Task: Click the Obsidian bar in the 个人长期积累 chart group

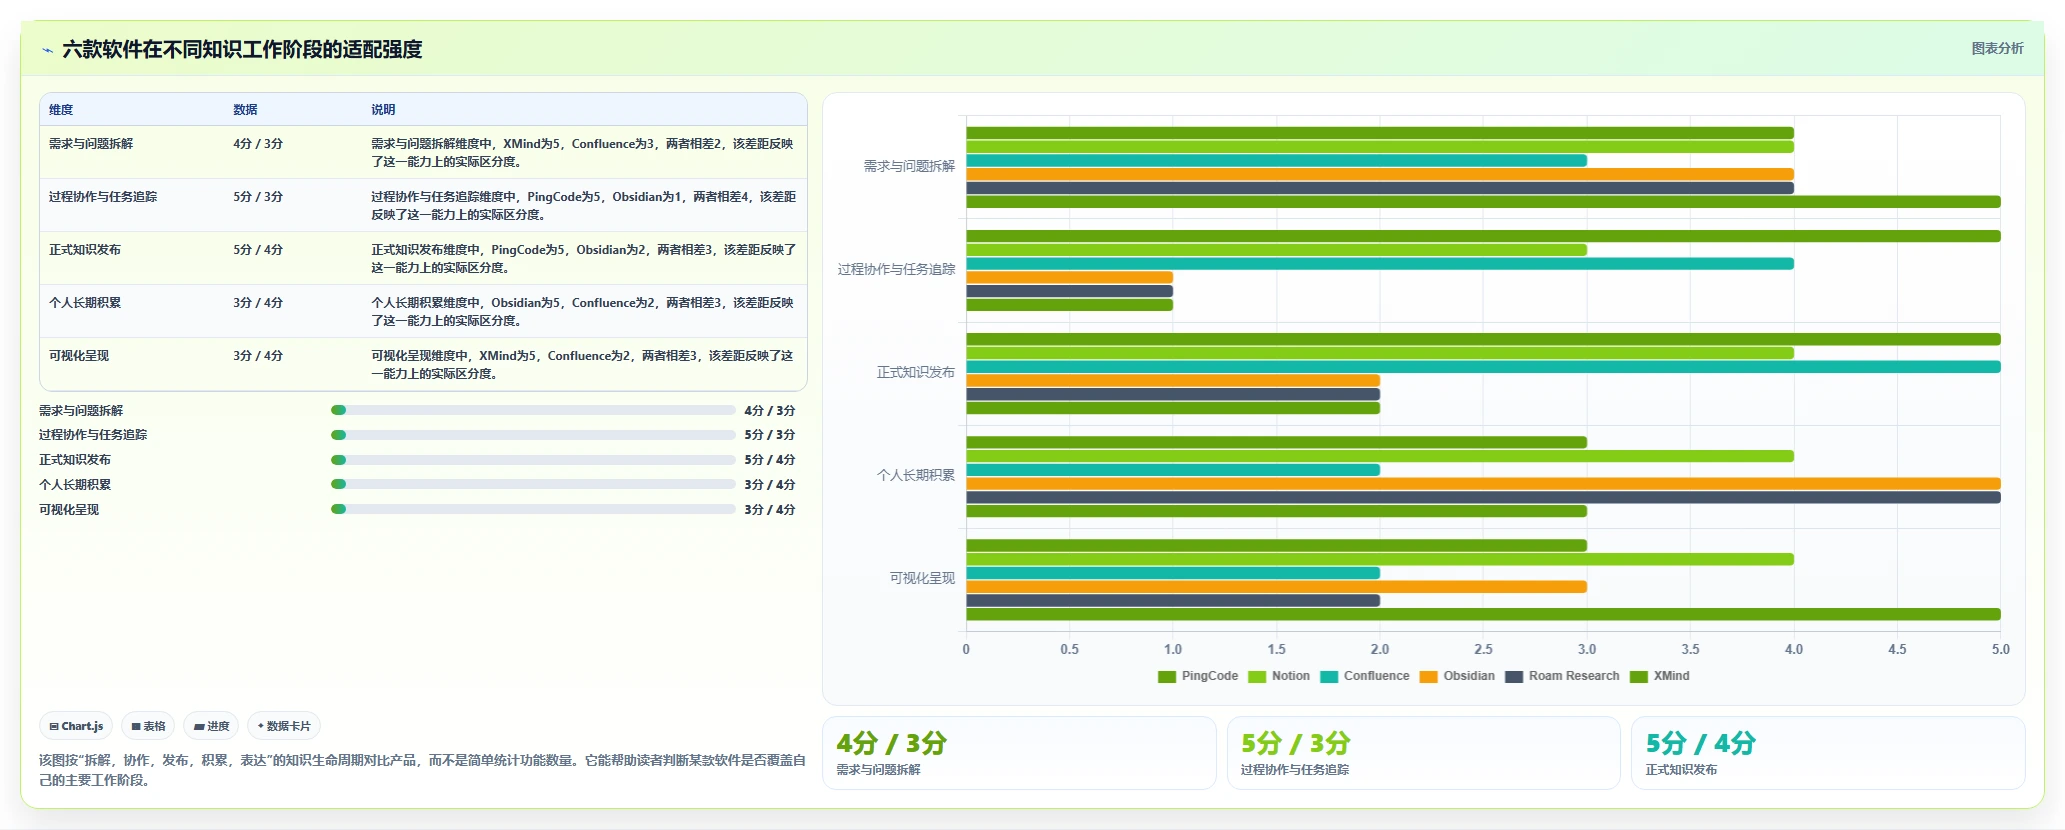Action: click(x=1483, y=484)
